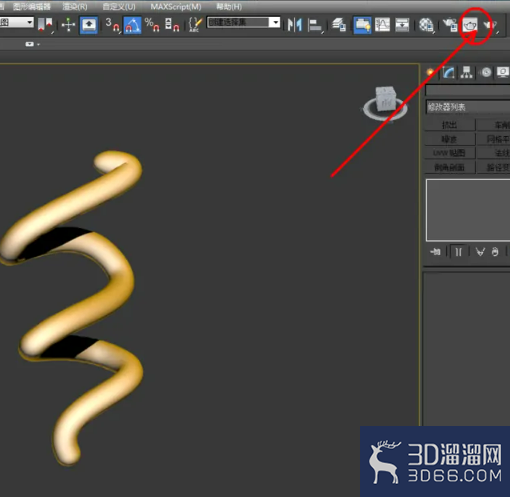Image resolution: width=510 pixels, height=497 pixels.
Task: Open the Rendered Frame Window teapot icon
Action: point(470,25)
